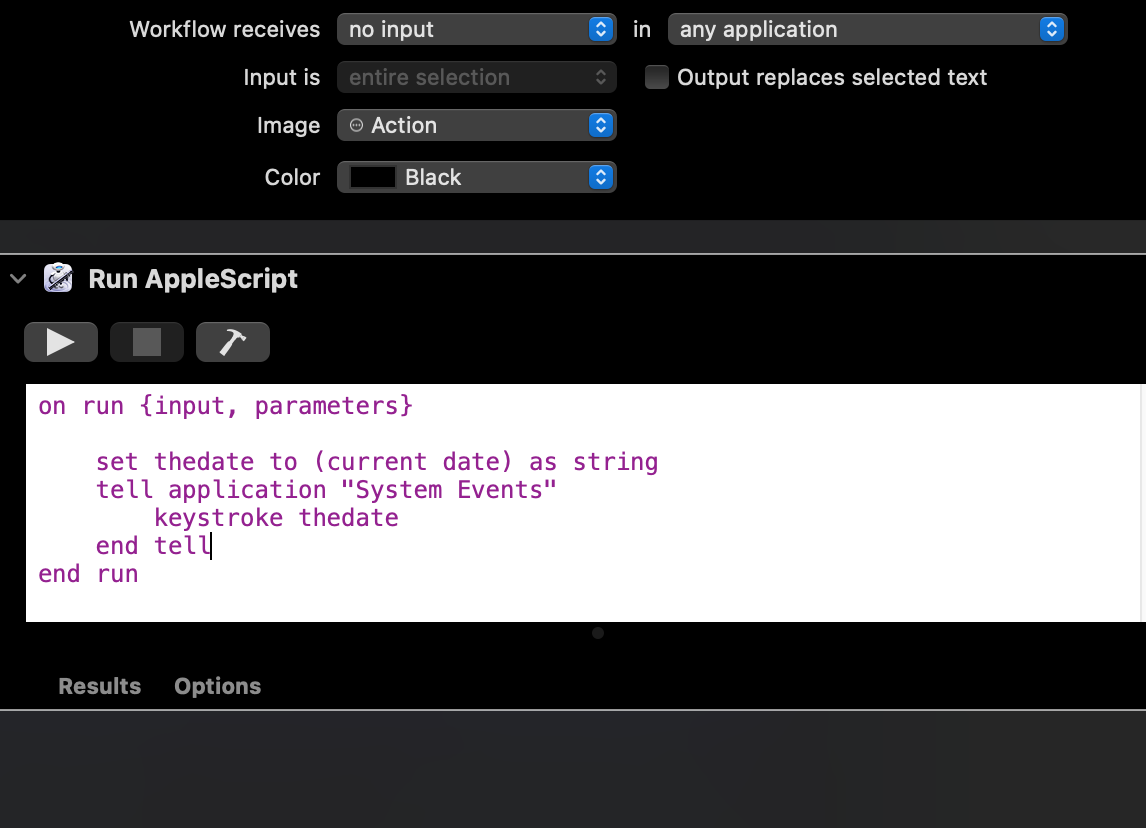
Task: Click in the AppleScript code editor area
Action: pyautogui.click(x=585, y=503)
